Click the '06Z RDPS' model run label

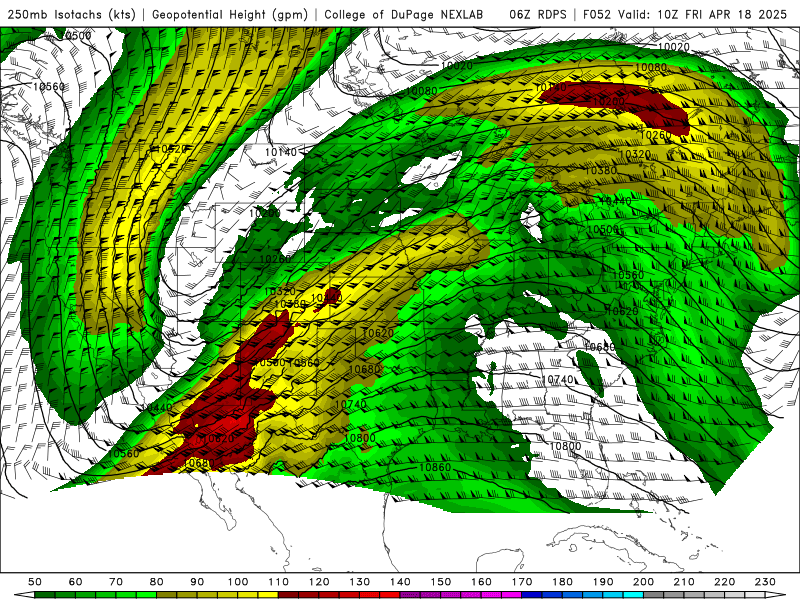(x=538, y=15)
